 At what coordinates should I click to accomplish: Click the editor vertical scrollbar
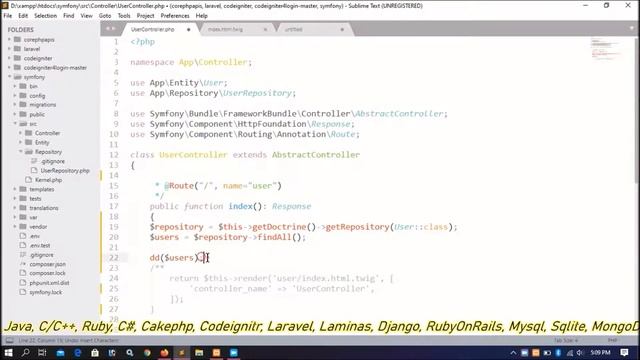pos(637,110)
